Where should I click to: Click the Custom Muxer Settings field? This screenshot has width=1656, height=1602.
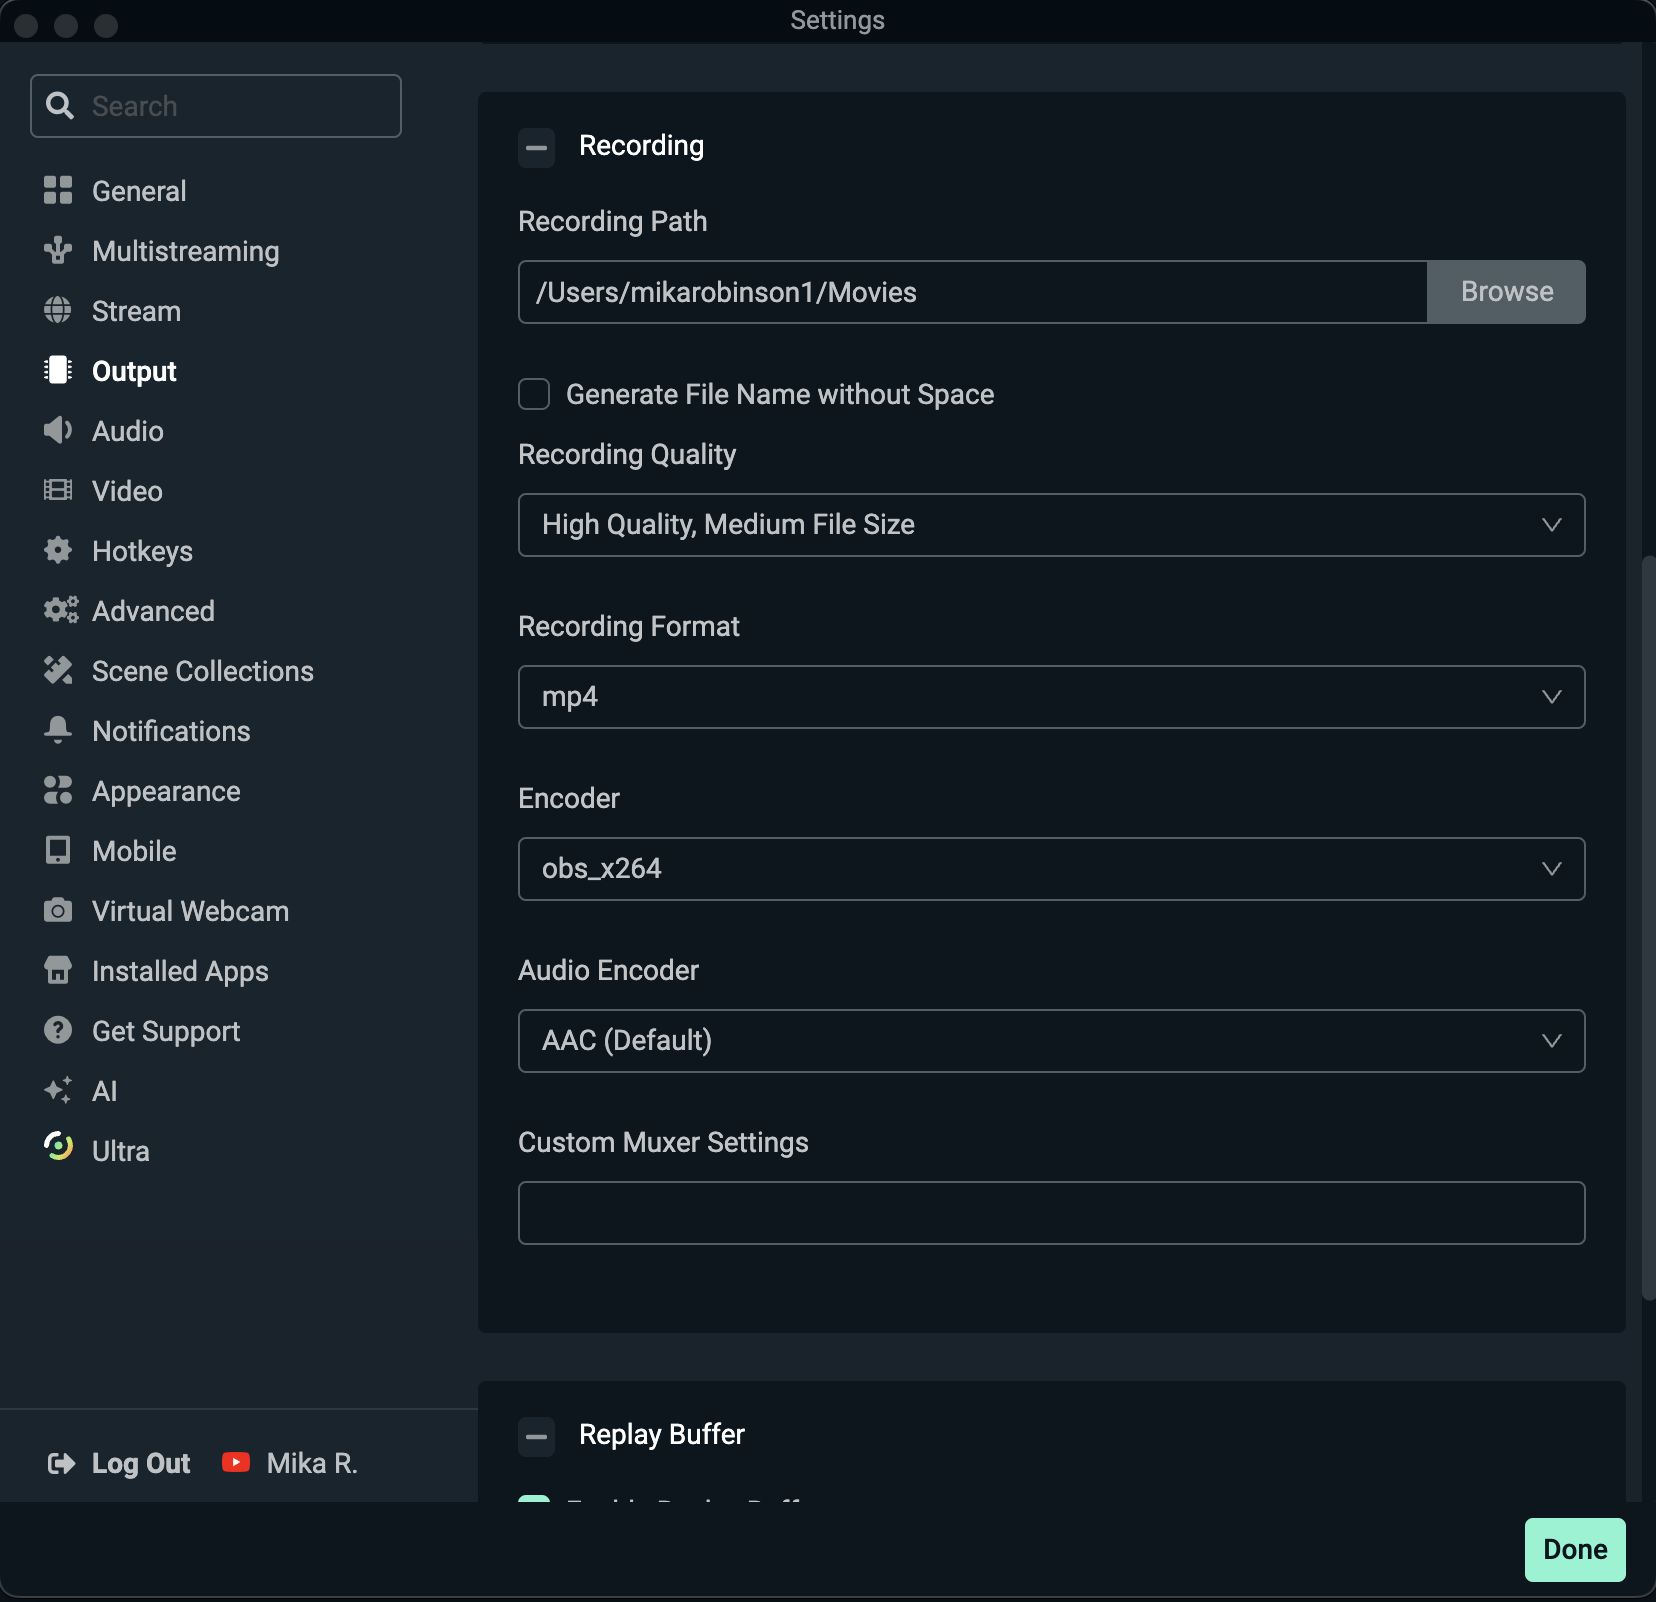(x=1051, y=1213)
